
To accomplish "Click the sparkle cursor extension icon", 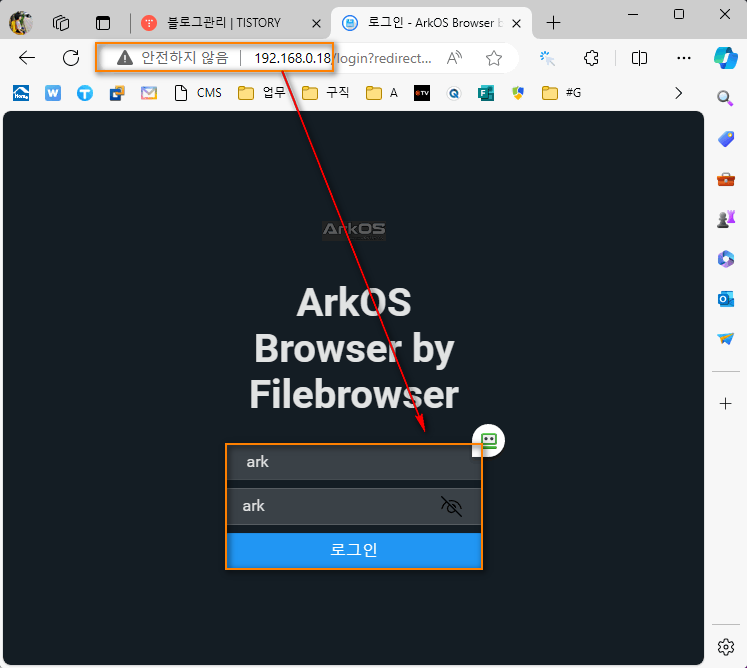I will point(547,58).
